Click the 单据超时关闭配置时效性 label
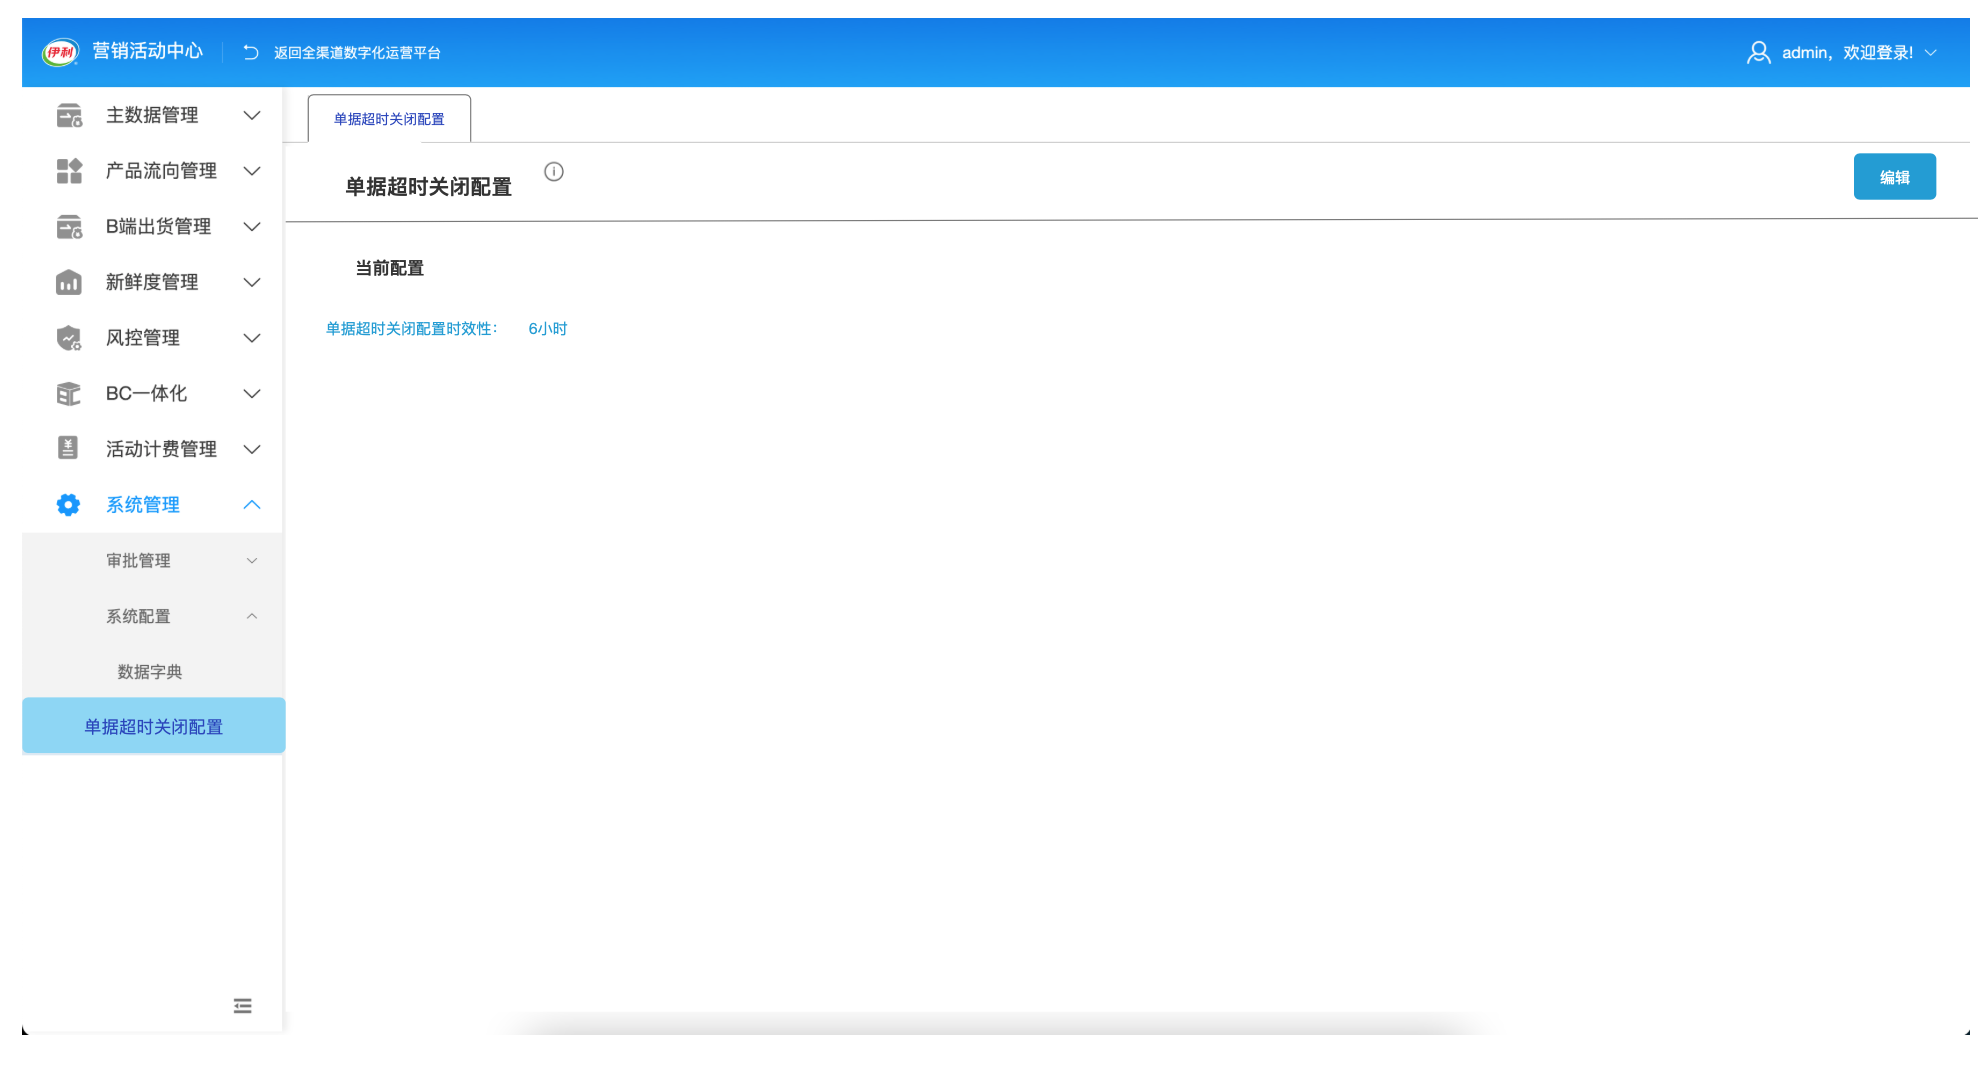The width and height of the screenshot is (1978, 1074). point(412,329)
